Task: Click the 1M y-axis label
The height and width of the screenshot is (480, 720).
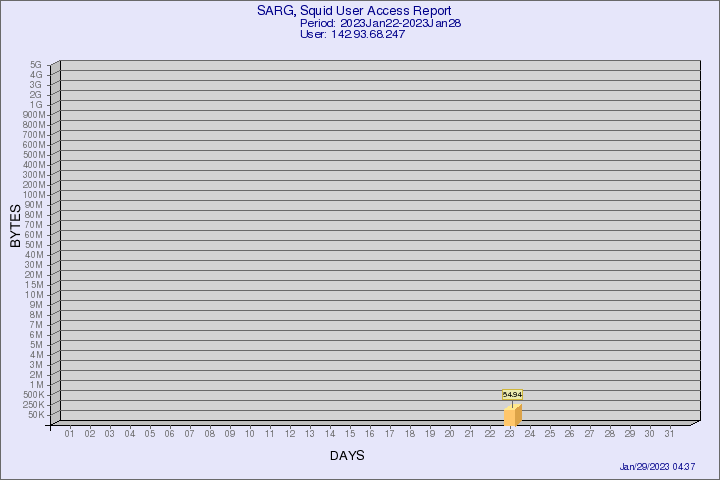Action: 36,385
